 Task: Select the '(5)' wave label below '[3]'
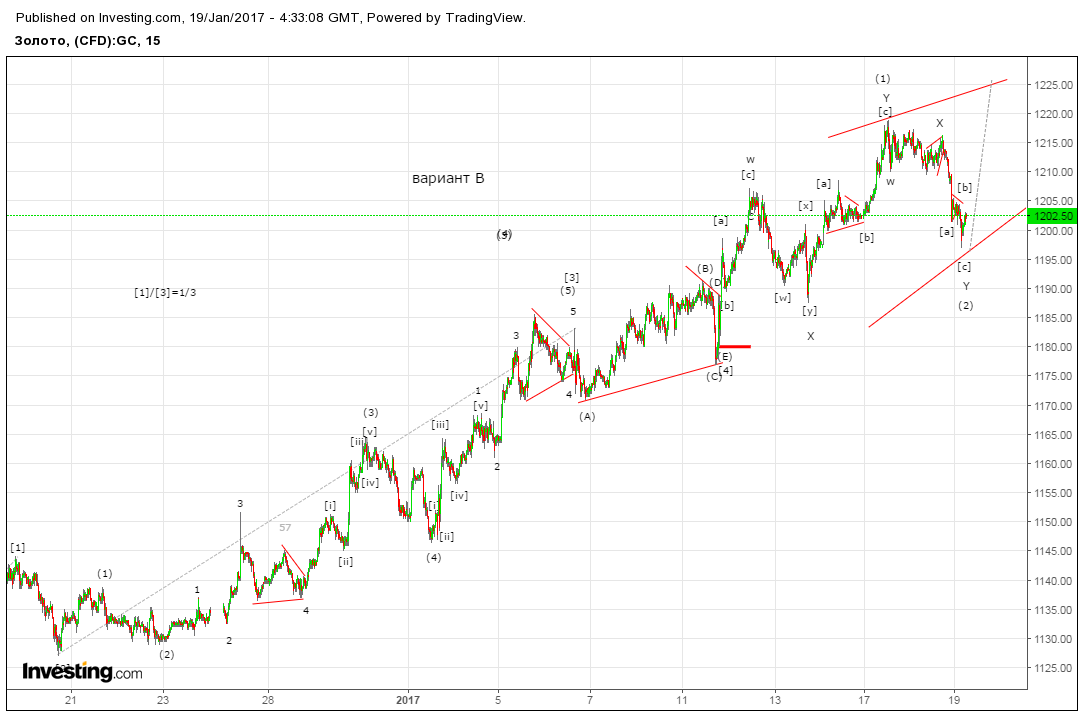point(568,290)
